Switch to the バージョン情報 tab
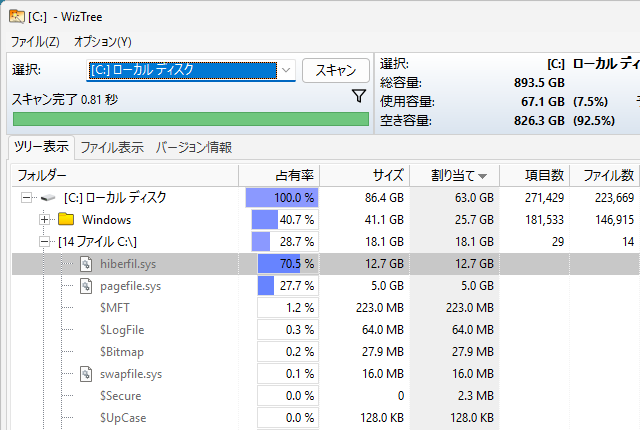The width and height of the screenshot is (640, 430). (193, 147)
